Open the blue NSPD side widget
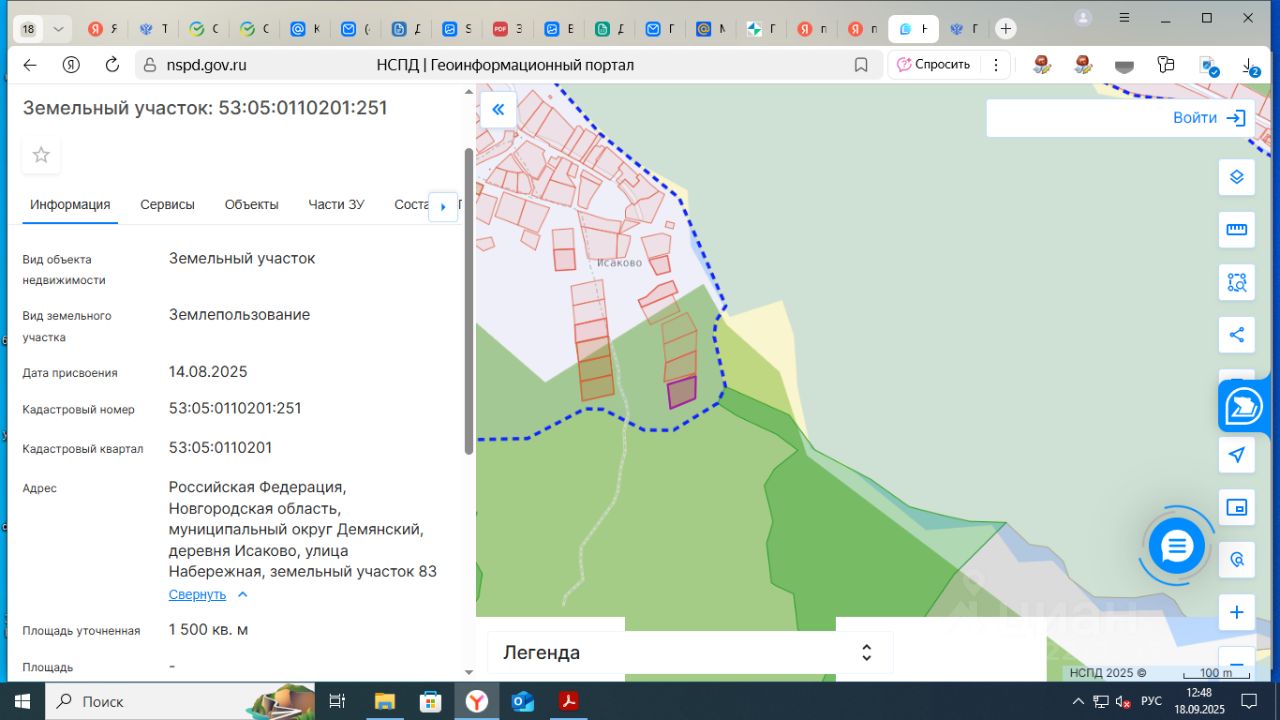 pyautogui.click(x=1246, y=406)
